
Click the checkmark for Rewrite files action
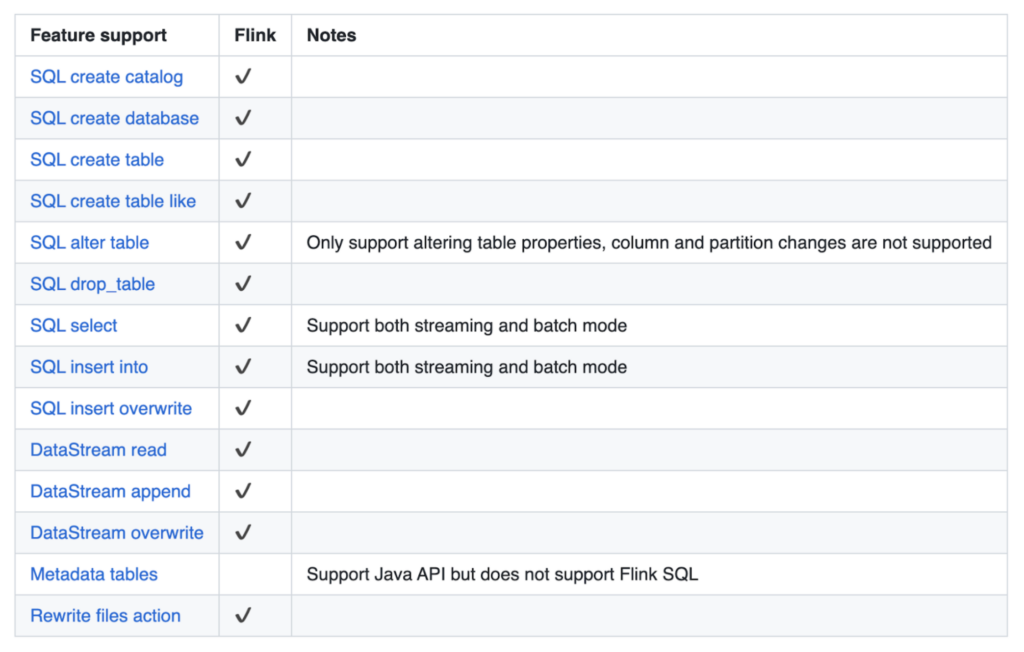(x=243, y=616)
